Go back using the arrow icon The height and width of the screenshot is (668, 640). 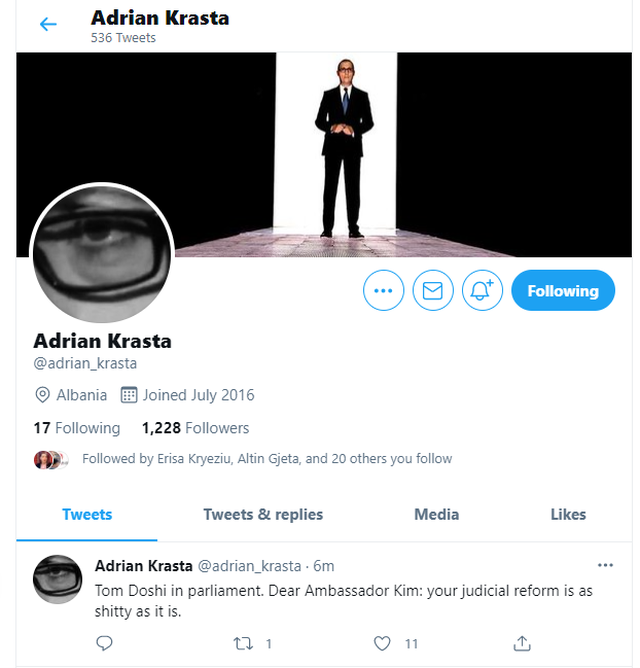click(48, 24)
